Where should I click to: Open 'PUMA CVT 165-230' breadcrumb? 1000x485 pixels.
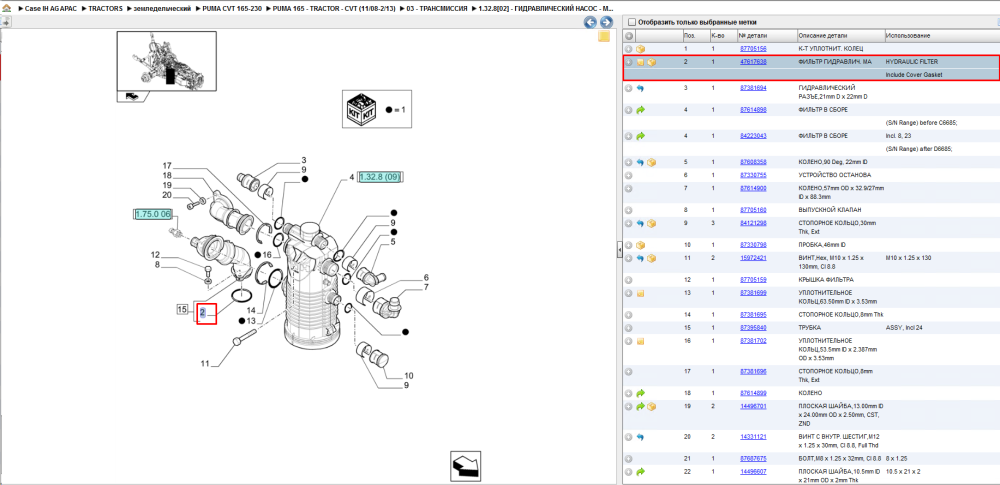(232, 10)
